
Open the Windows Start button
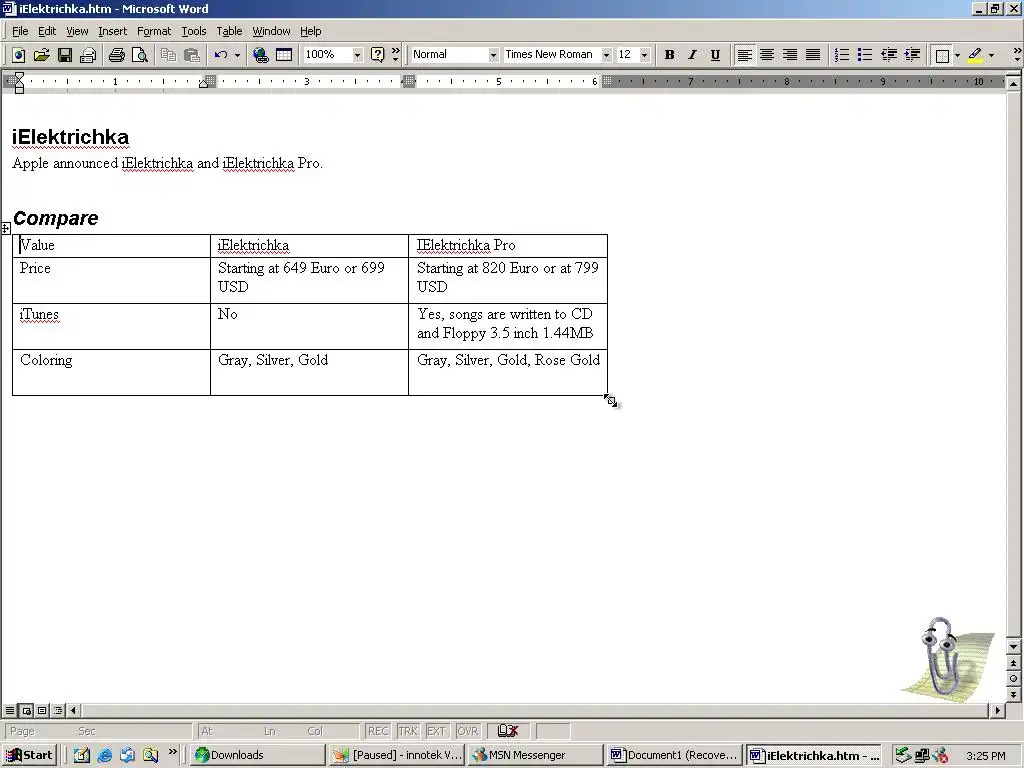(x=29, y=755)
